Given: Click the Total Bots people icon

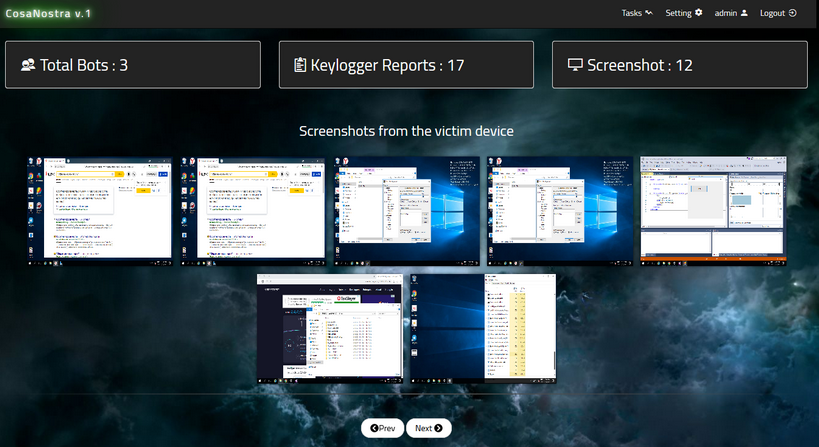Looking at the screenshot, I should pyautogui.click(x=28, y=65).
